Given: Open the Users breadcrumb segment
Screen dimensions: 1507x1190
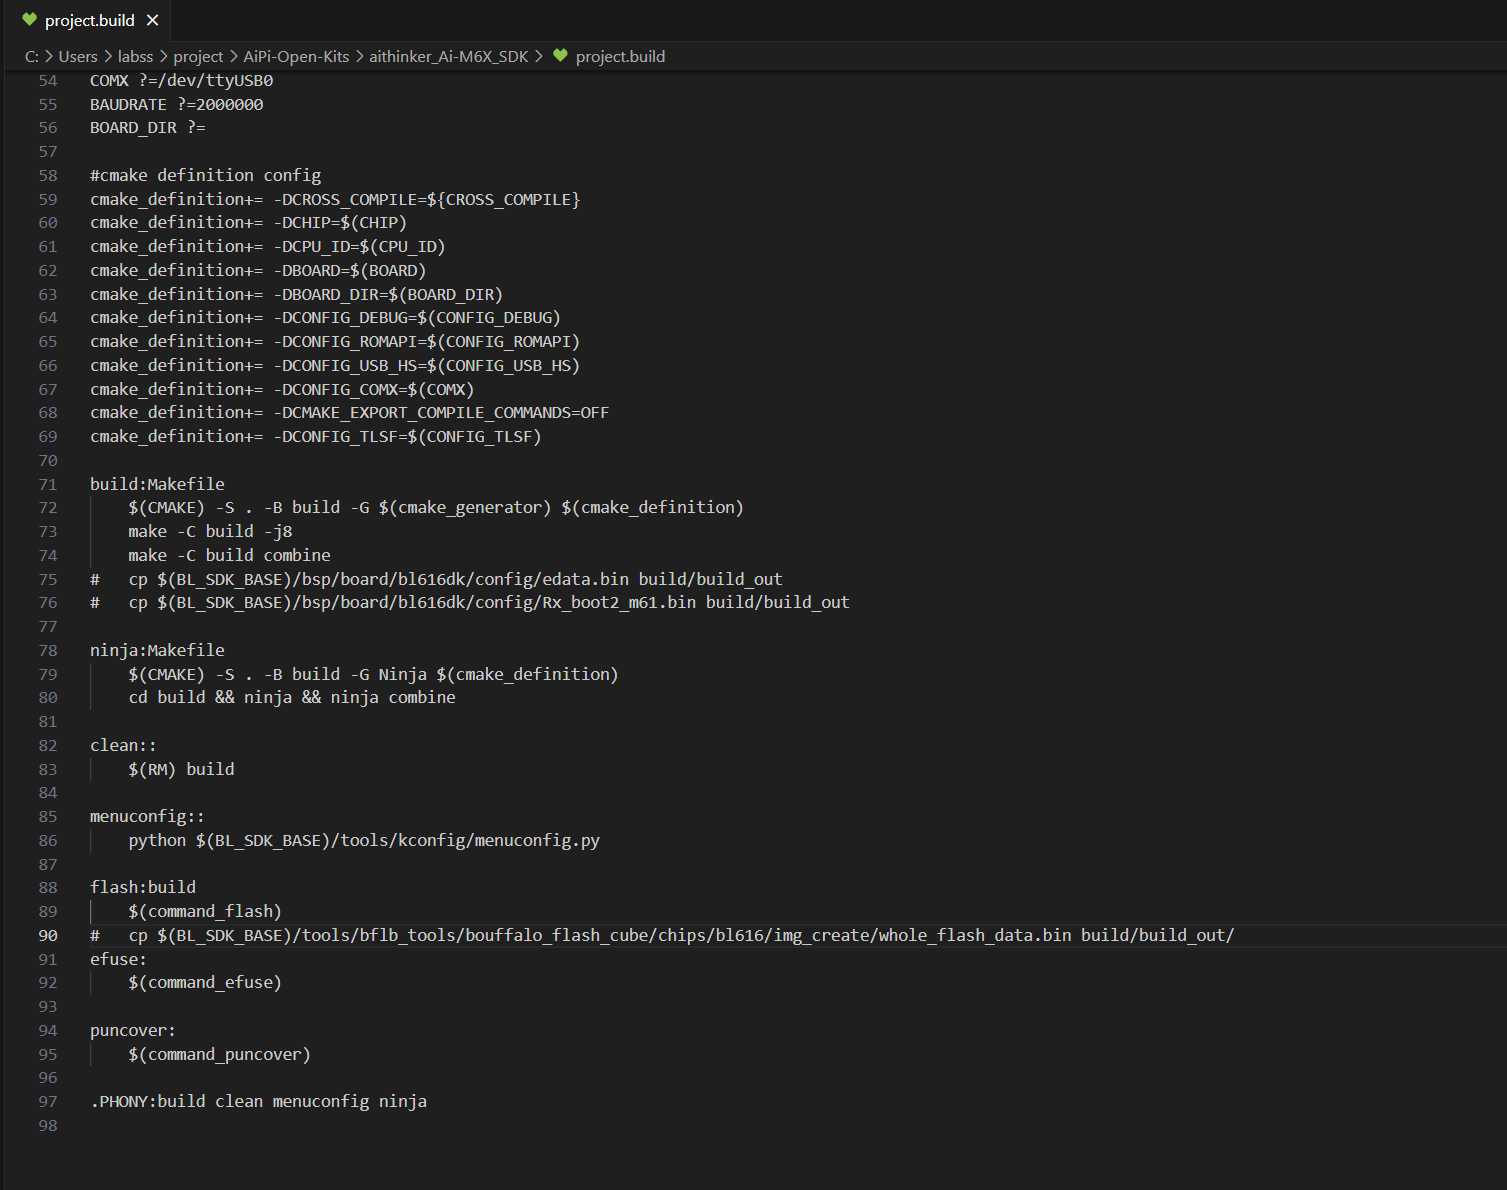Looking at the screenshot, I should 78,57.
